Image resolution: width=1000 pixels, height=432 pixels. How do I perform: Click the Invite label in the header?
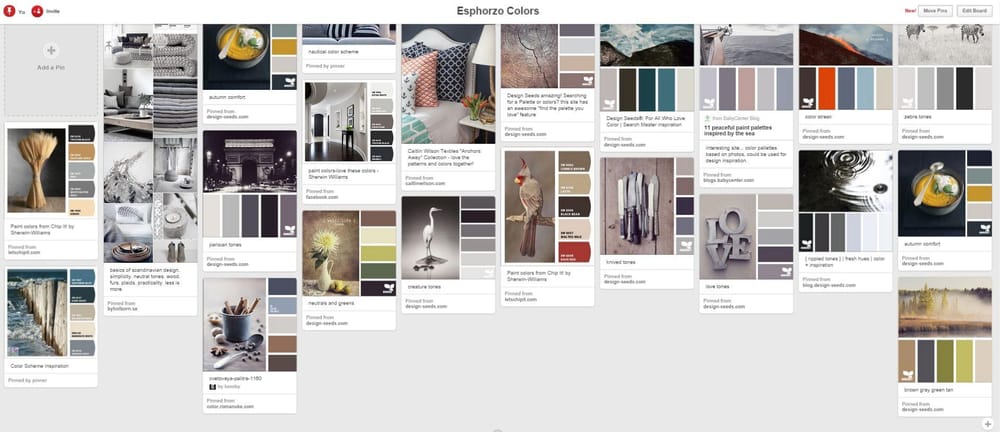click(51, 11)
